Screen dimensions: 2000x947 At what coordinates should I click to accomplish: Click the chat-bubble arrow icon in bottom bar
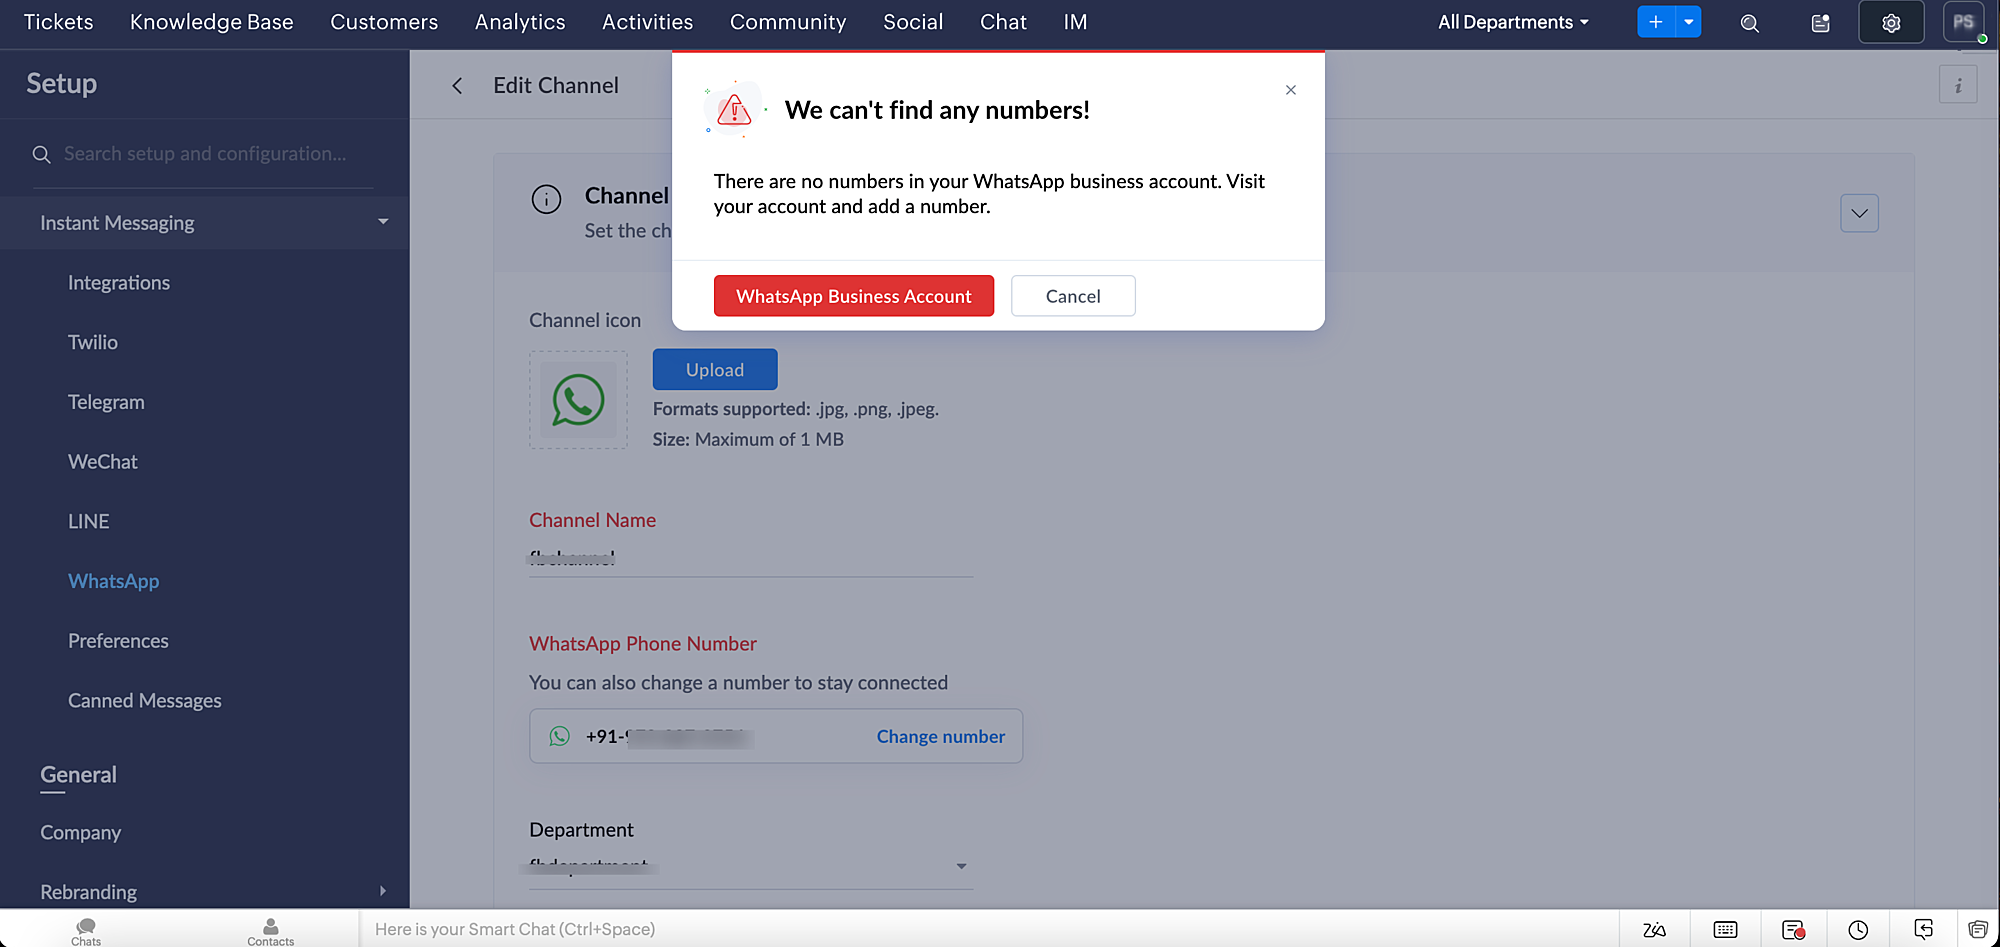click(x=1923, y=929)
